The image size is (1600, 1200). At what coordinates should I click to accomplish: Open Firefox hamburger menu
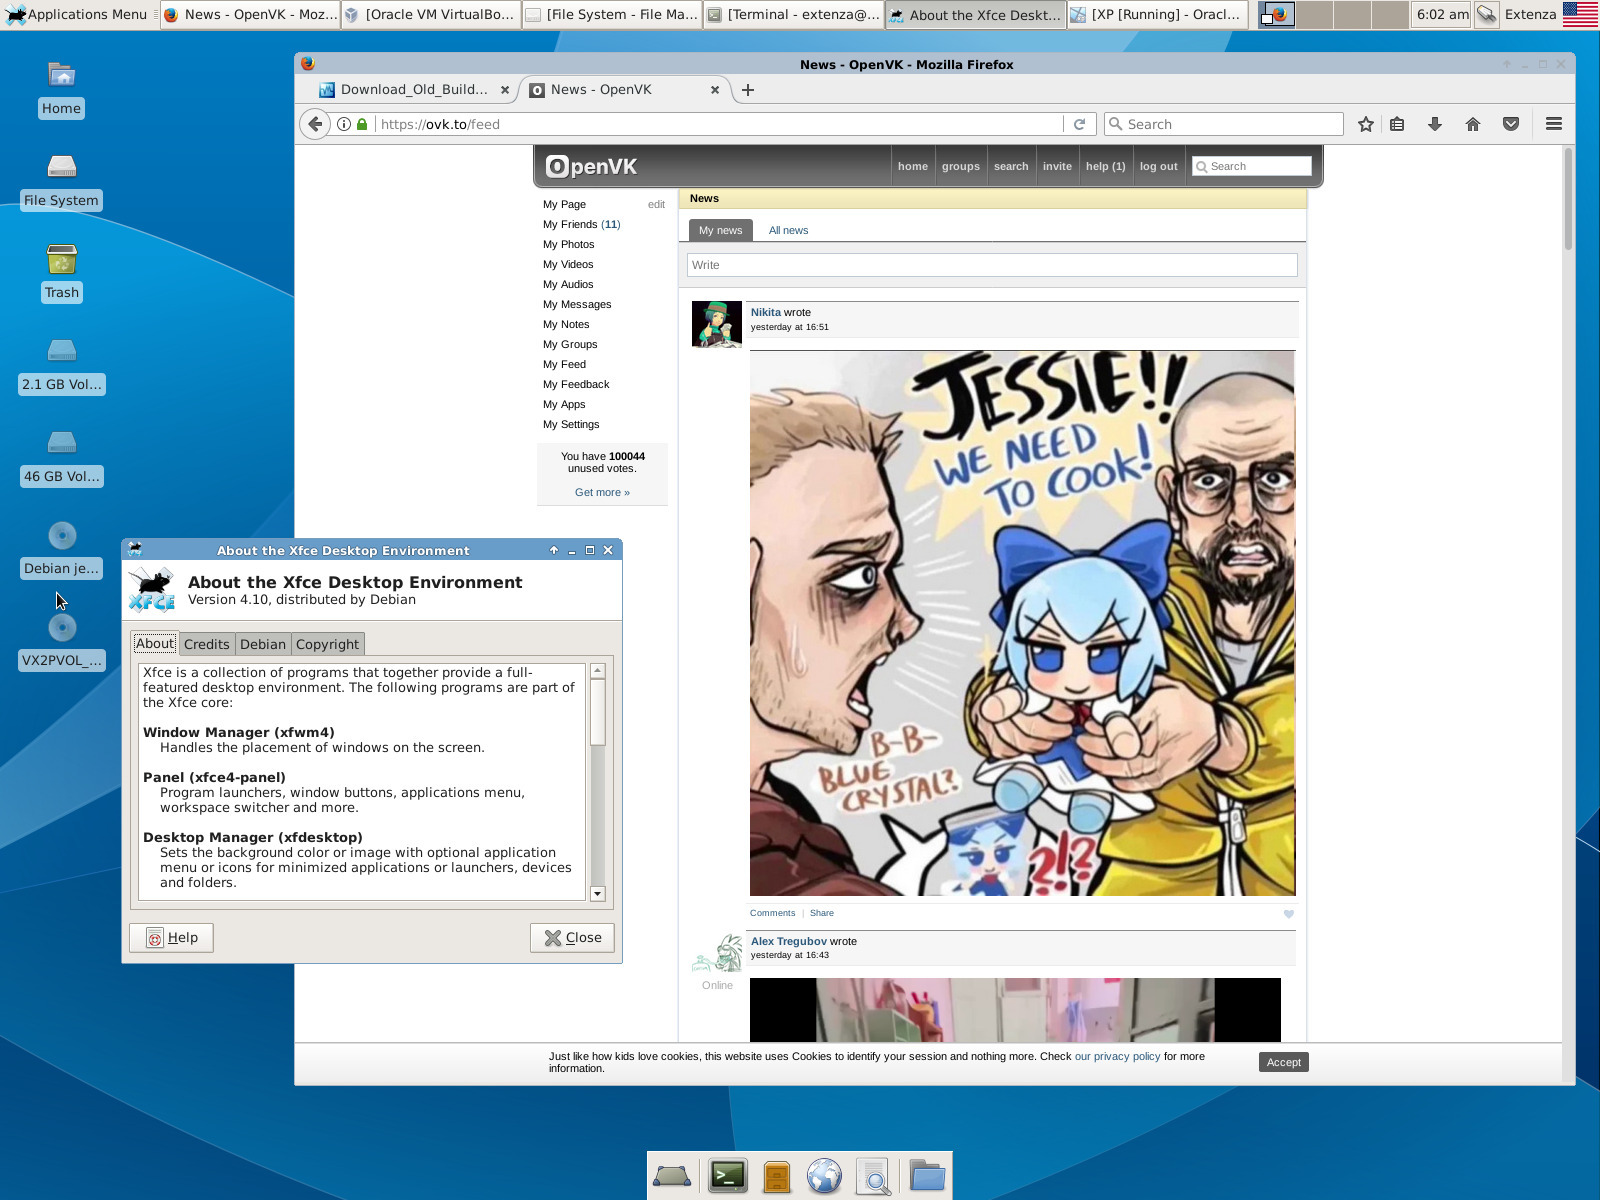(1554, 124)
